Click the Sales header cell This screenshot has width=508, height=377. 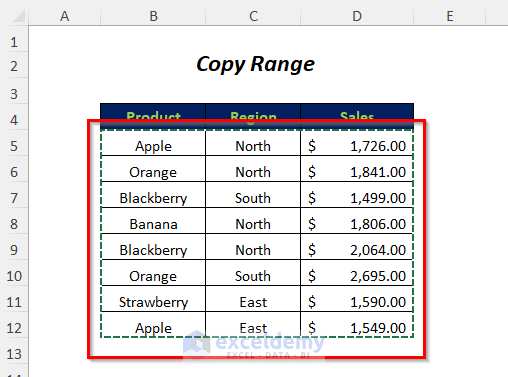(357, 117)
